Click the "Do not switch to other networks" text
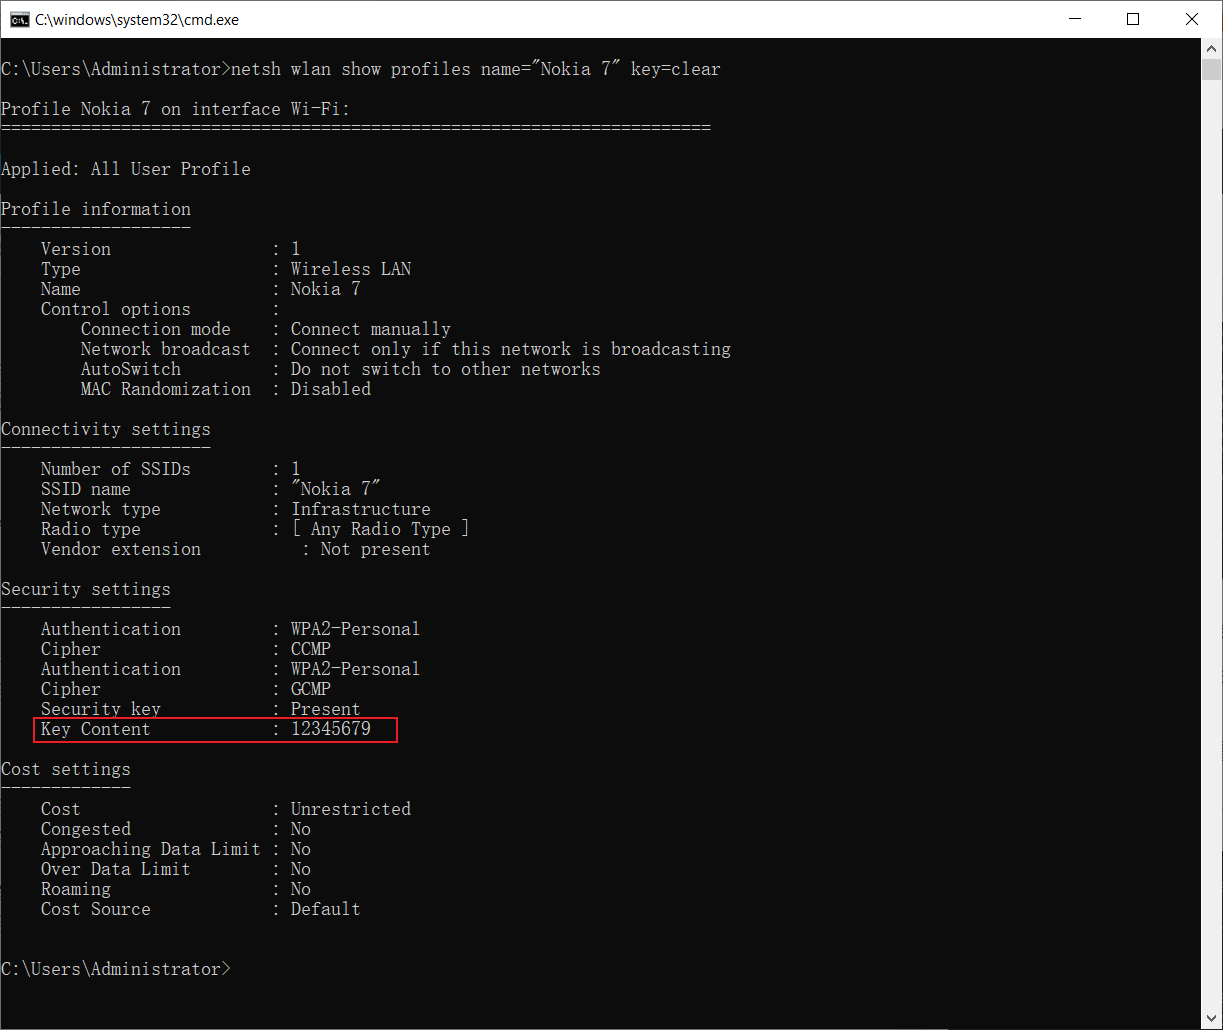Viewport: 1223px width, 1030px height. click(x=445, y=369)
